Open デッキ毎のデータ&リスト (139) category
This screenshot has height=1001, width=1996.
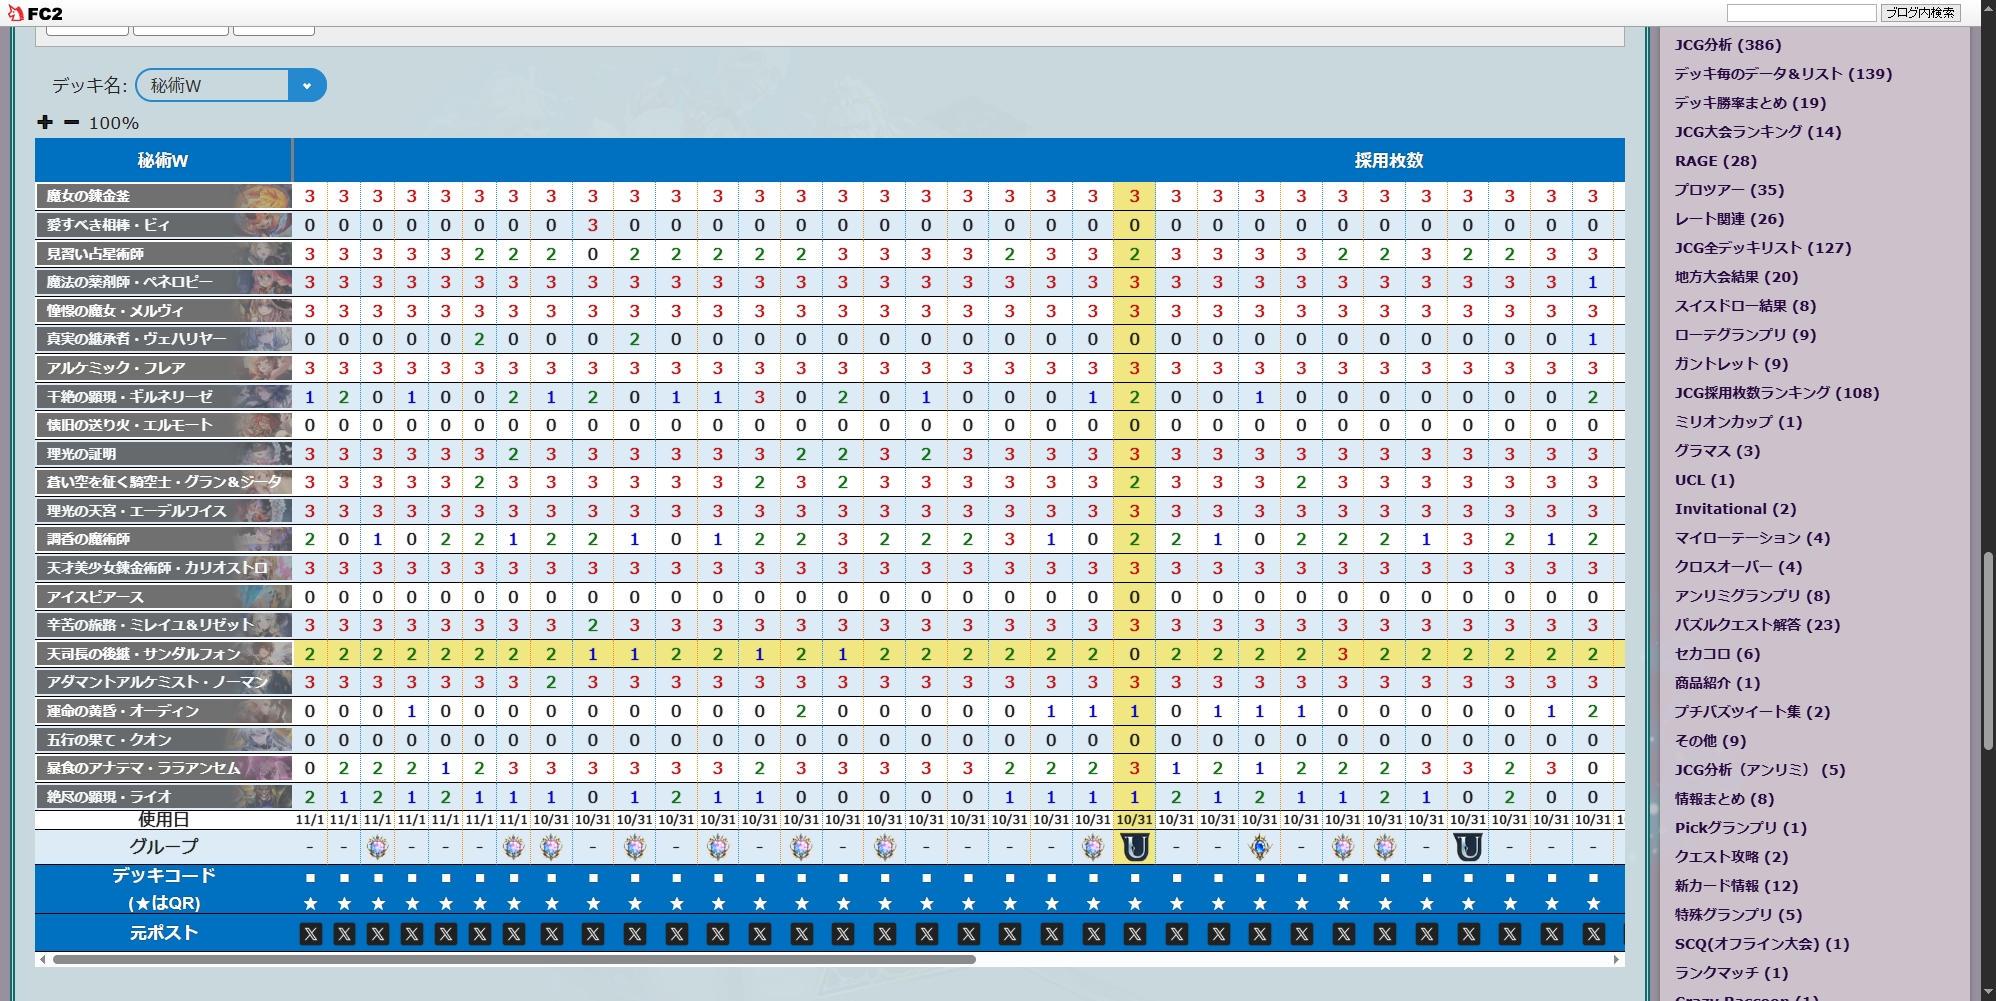pyautogui.click(x=1783, y=74)
